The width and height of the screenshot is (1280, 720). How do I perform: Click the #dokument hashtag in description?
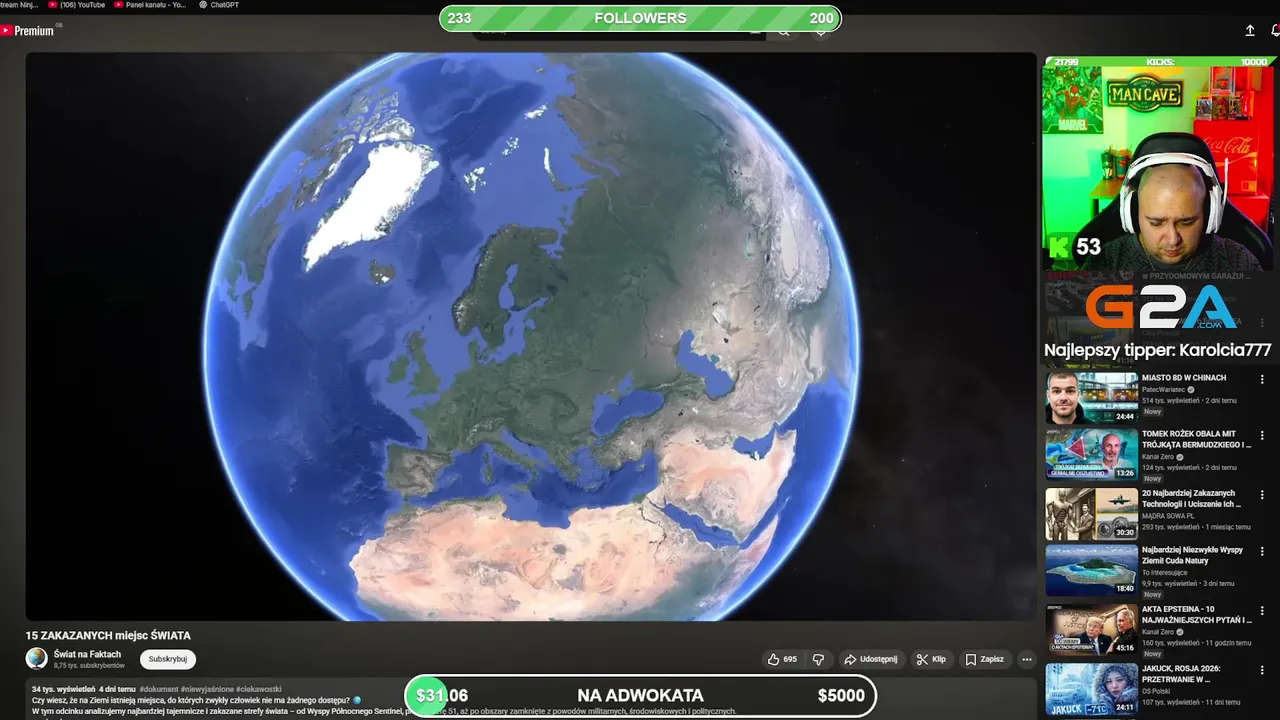(x=159, y=689)
